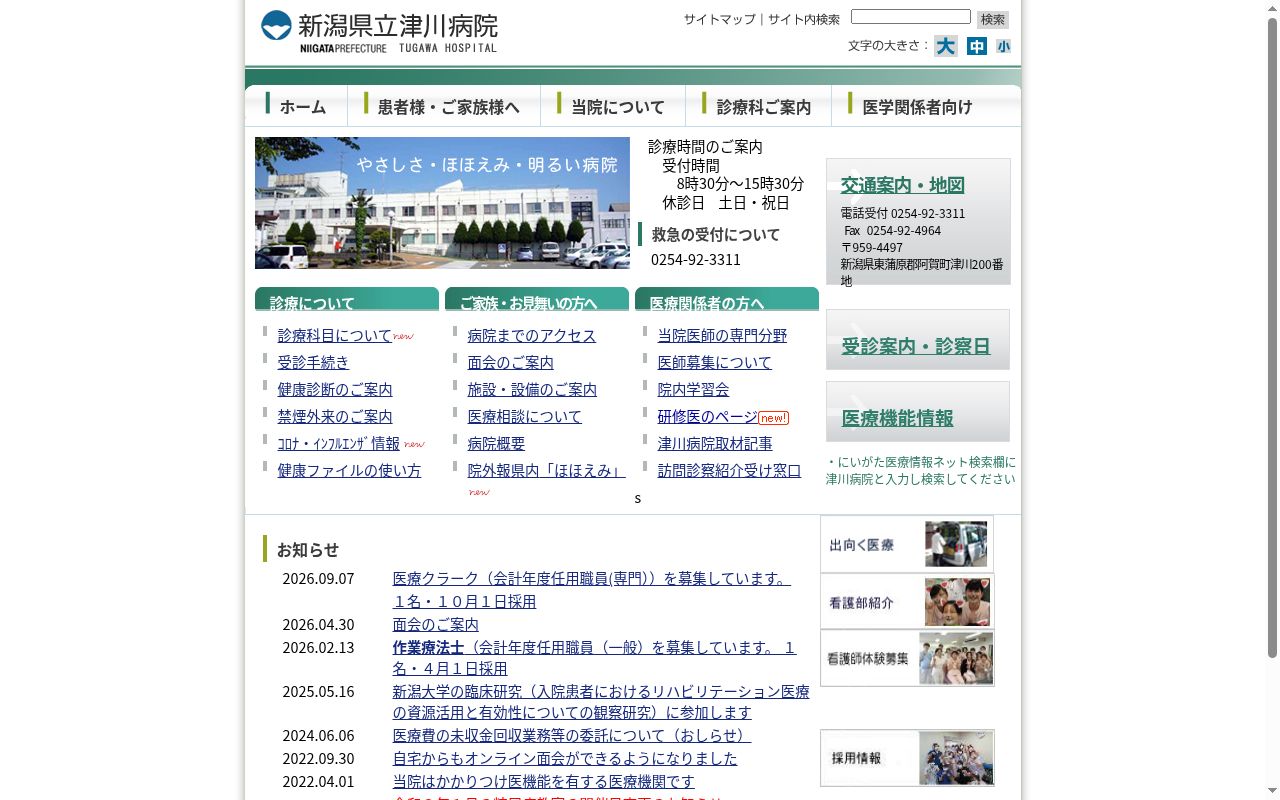1280x800 pixels.
Task: Open 医師募集について link
Action: [x=715, y=362]
